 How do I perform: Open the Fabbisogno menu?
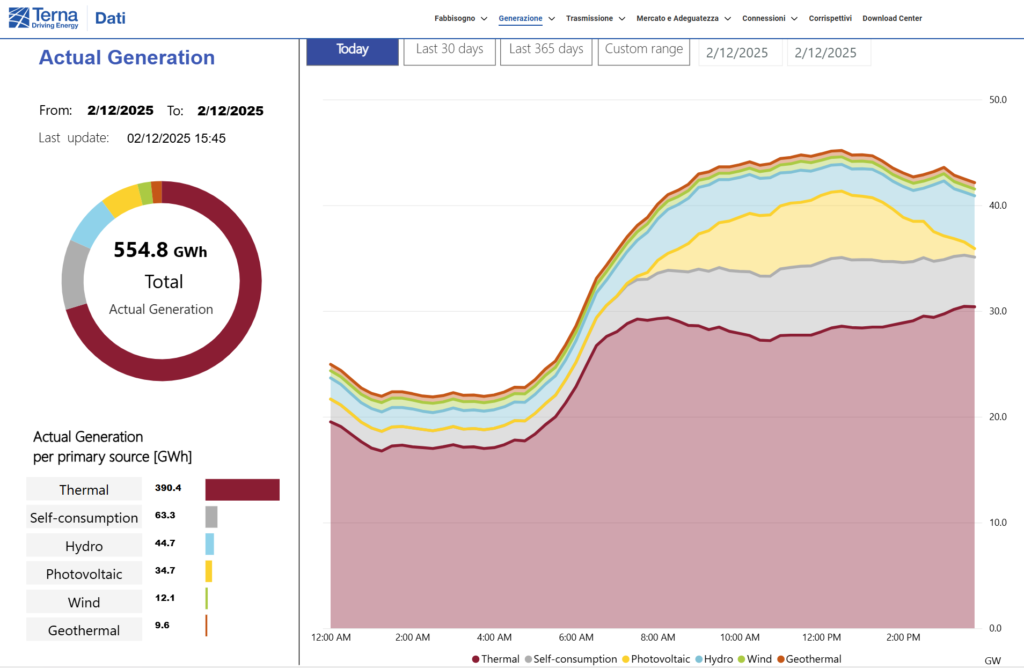coord(455,18)
